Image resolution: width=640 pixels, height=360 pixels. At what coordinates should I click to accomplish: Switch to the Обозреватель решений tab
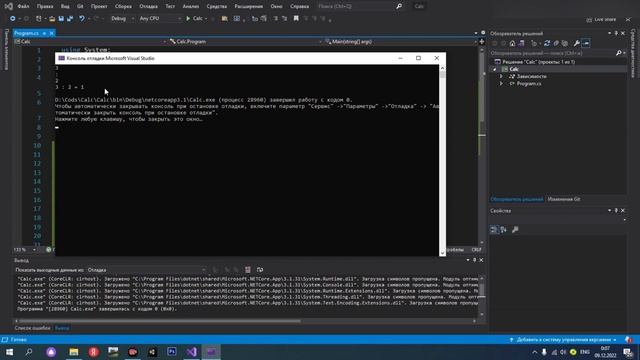coord(517,199)
